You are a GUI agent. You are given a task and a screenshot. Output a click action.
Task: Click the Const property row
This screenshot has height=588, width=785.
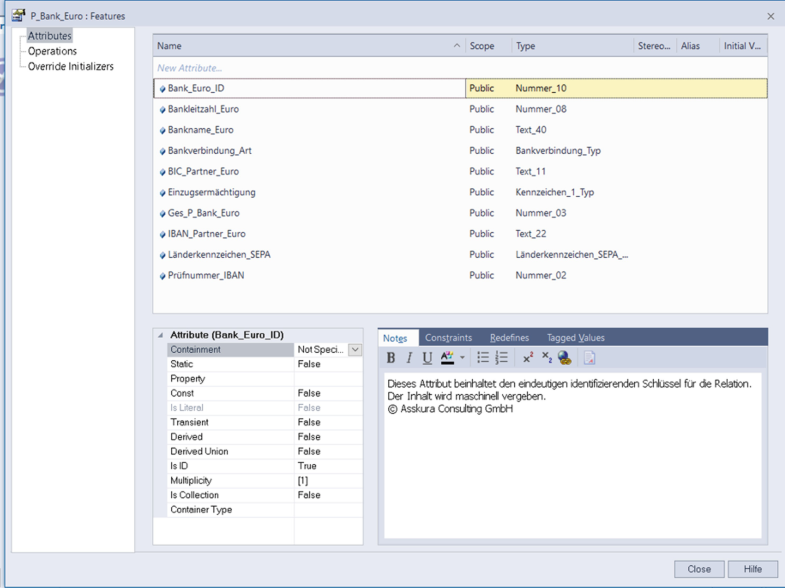pyautogui.click(x=265, y=393)
